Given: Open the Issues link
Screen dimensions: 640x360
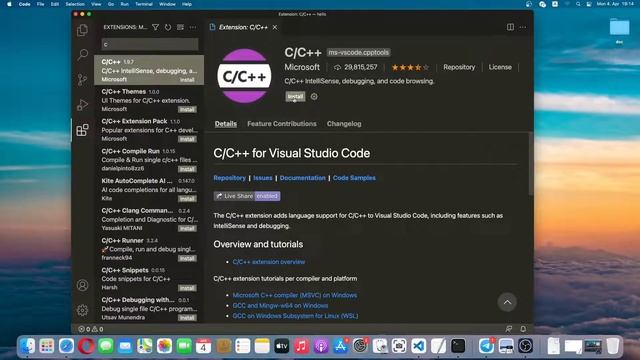Looking at the screenshot, I should pyautogui.click(x=262, y=178).
